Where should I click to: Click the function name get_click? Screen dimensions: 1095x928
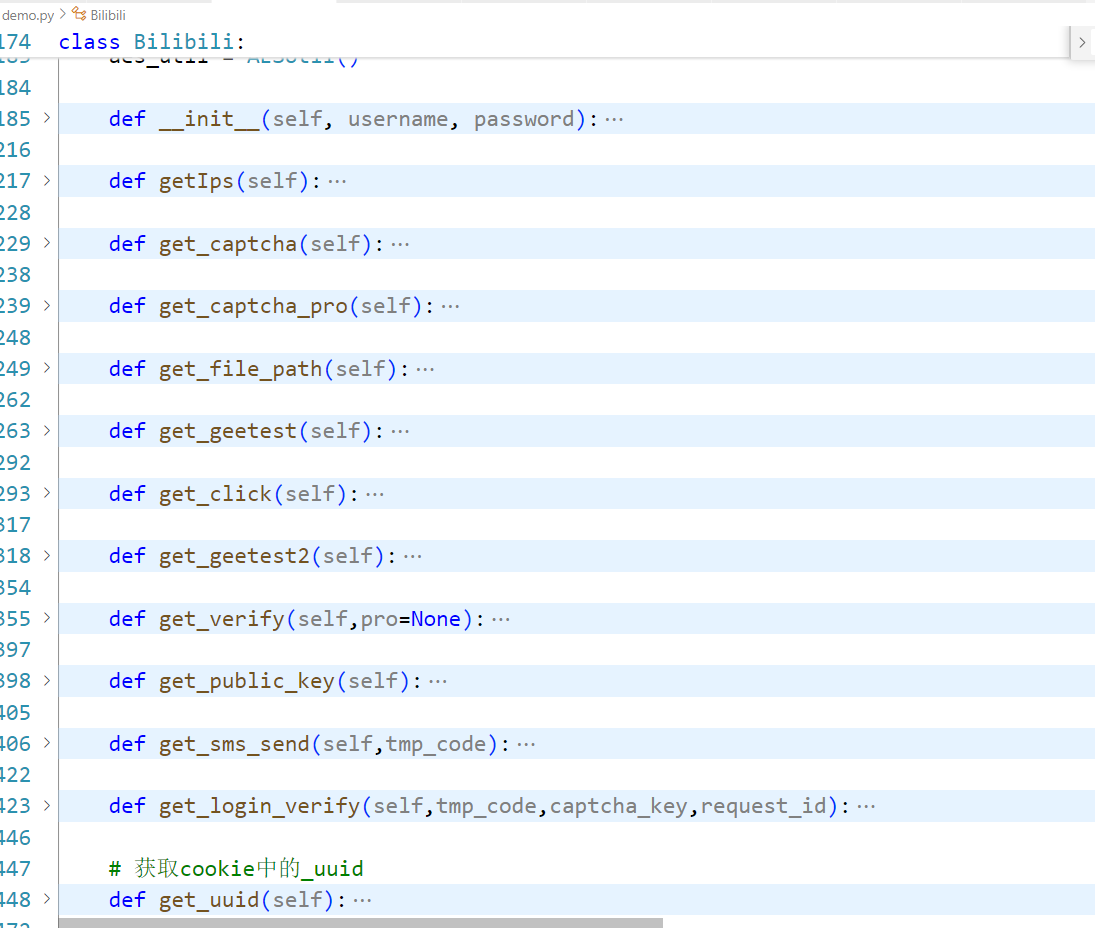[x=215, y=494]
